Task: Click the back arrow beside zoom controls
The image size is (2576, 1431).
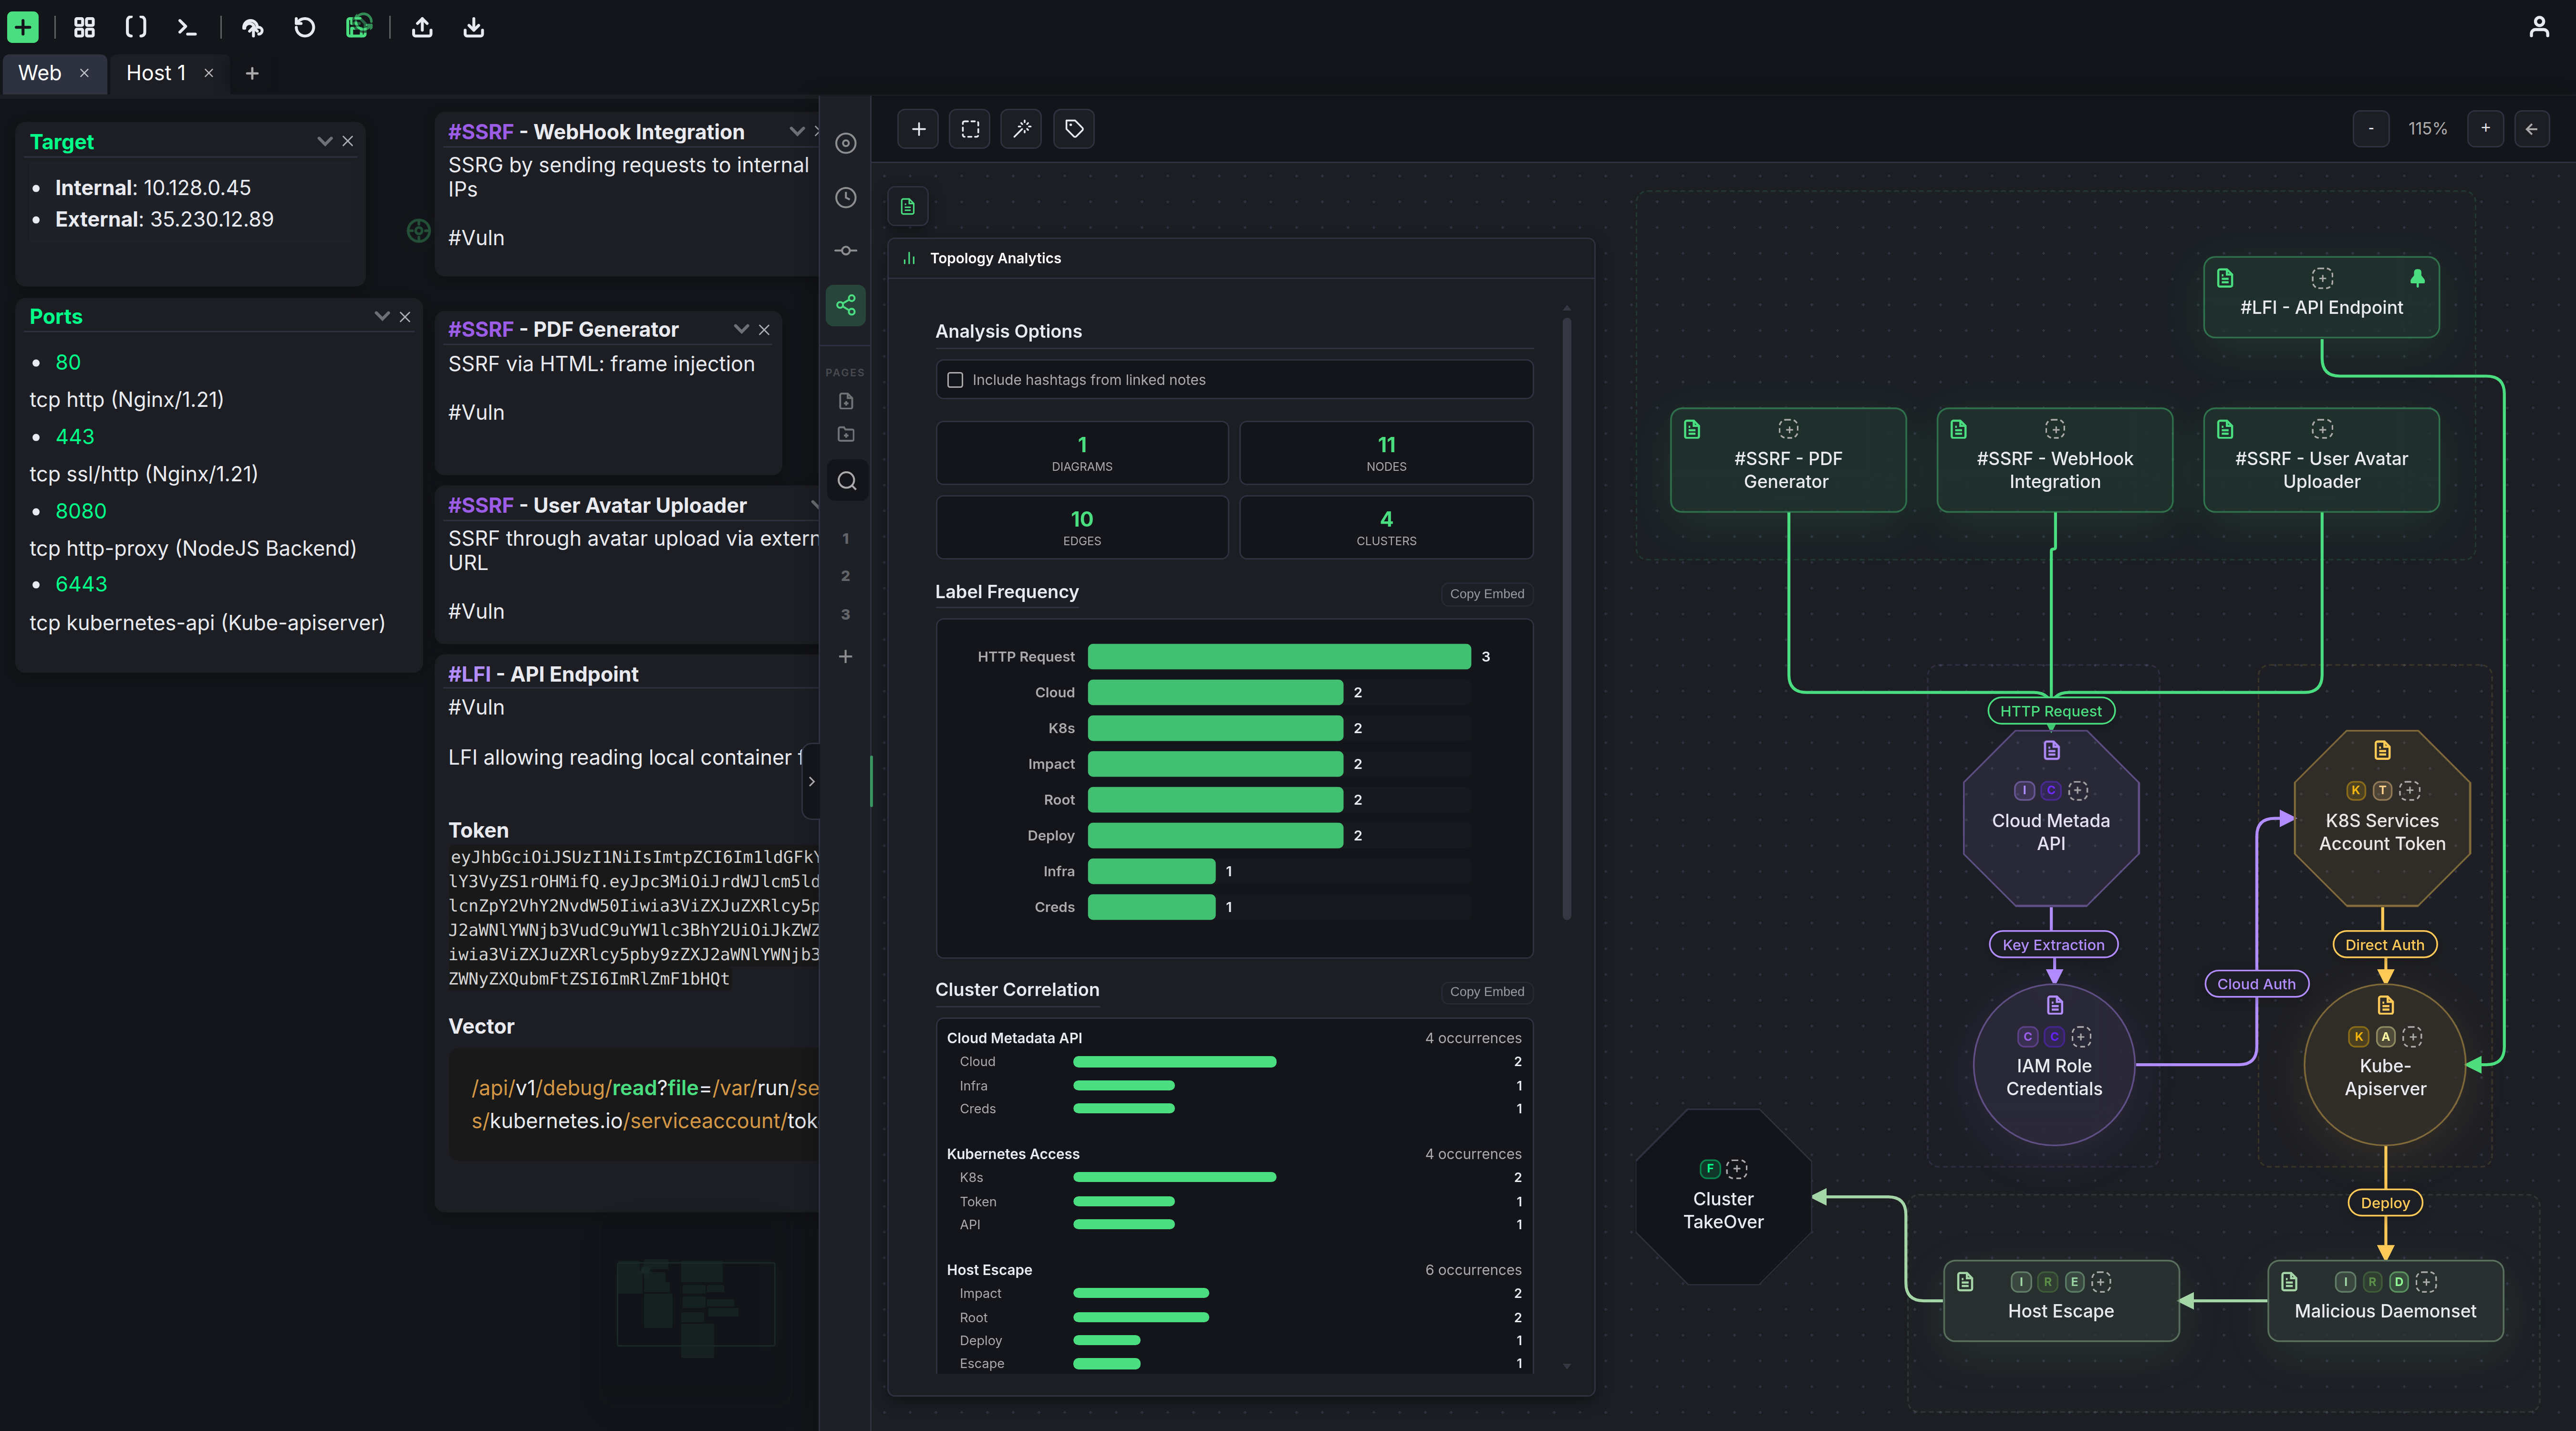Action: 2532,129
